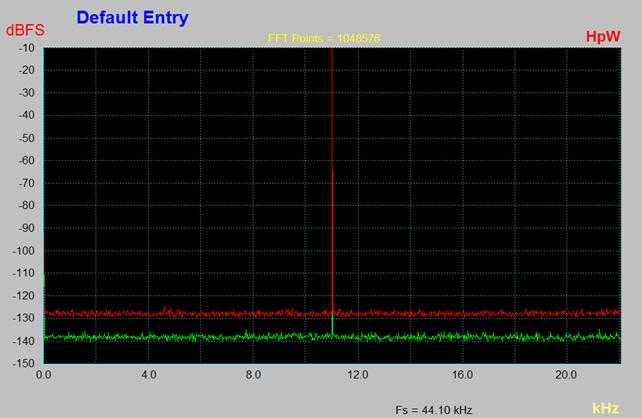Click the "16.0" x-axis label
642x418 pixels.
pos(462,375)
